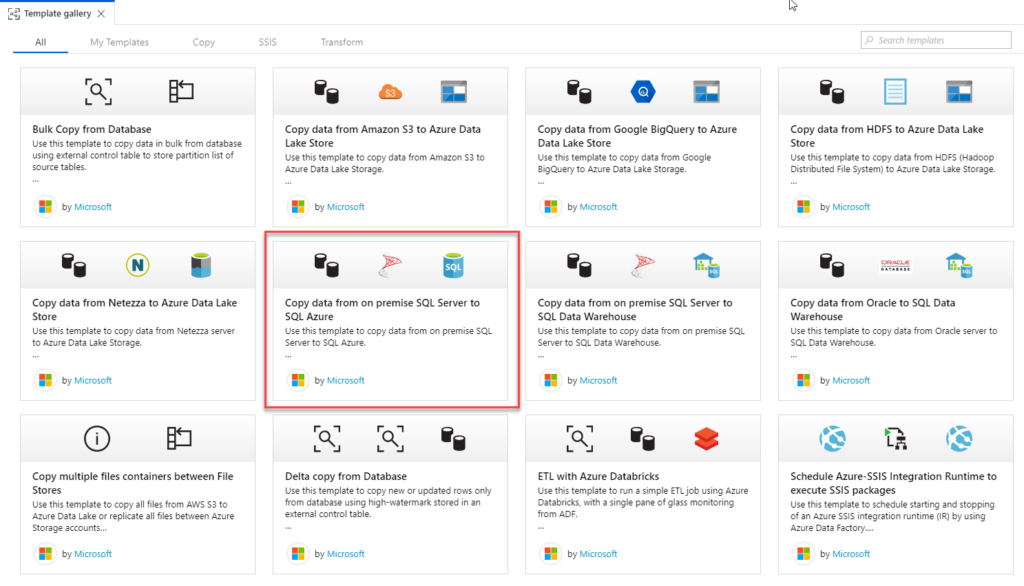Show the Transform templates tab
Viewport: 1024px width, 586px height.
pyautogui.click(x=342, y=42)
